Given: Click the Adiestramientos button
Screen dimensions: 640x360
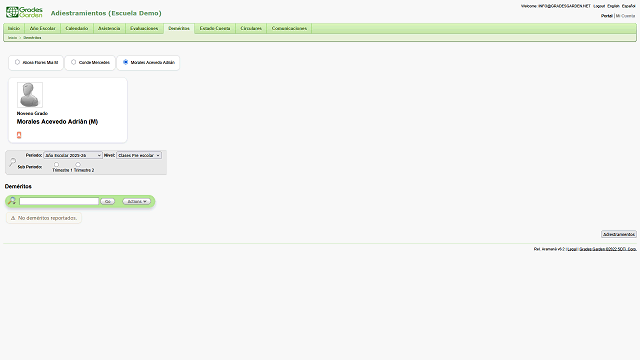Looking at the screenshot, I should point(619,234).
